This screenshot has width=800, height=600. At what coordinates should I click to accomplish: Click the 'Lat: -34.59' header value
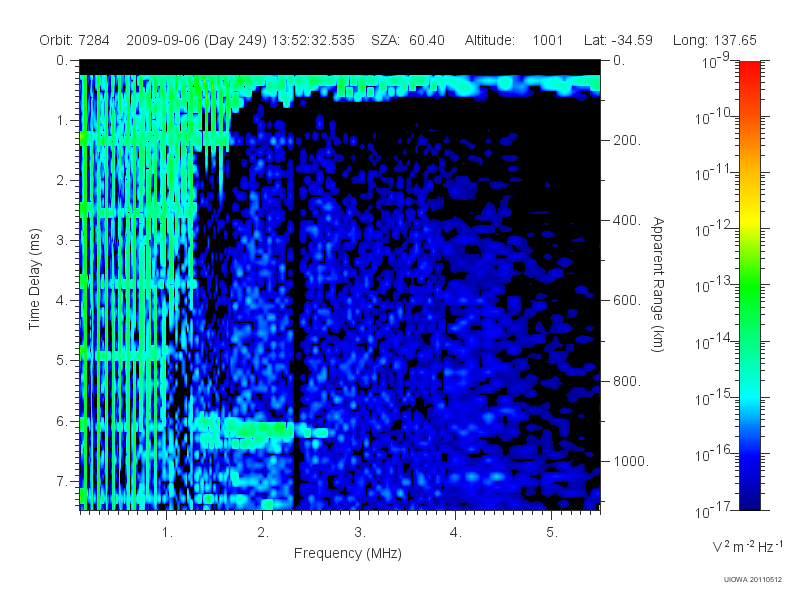pos(618,40)
